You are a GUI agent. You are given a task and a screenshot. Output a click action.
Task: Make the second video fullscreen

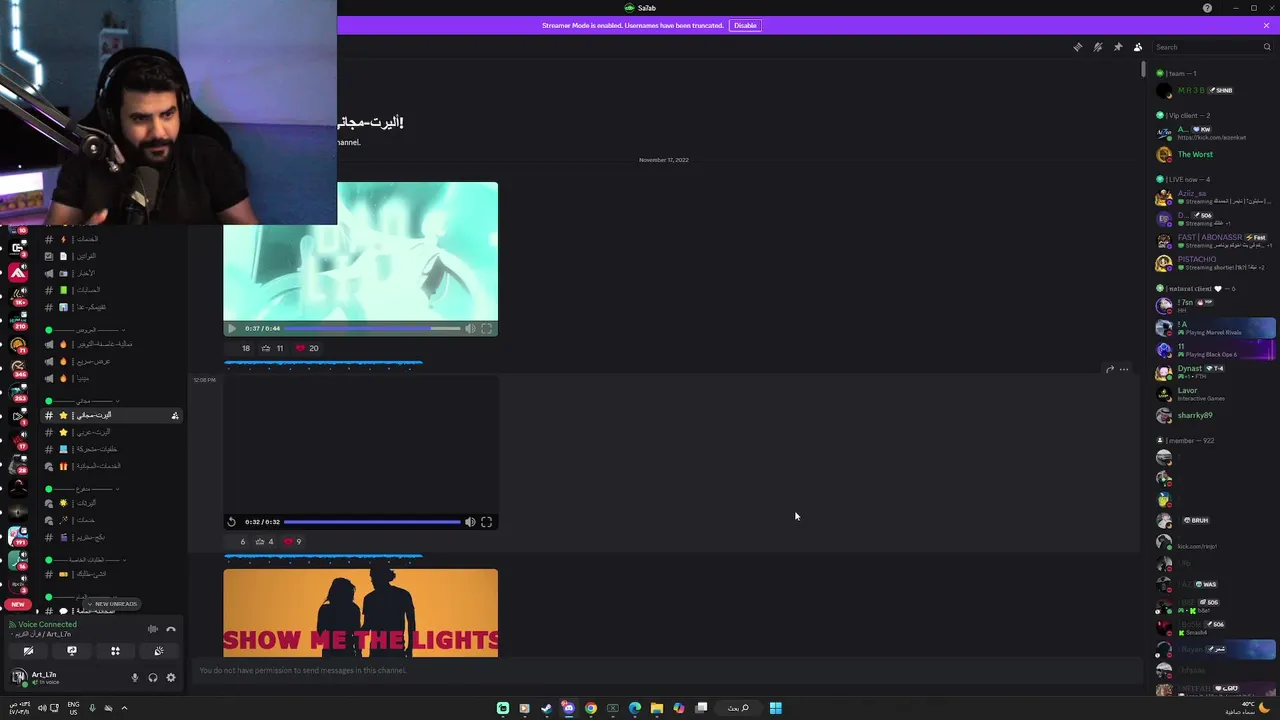[x=487, y=522]
